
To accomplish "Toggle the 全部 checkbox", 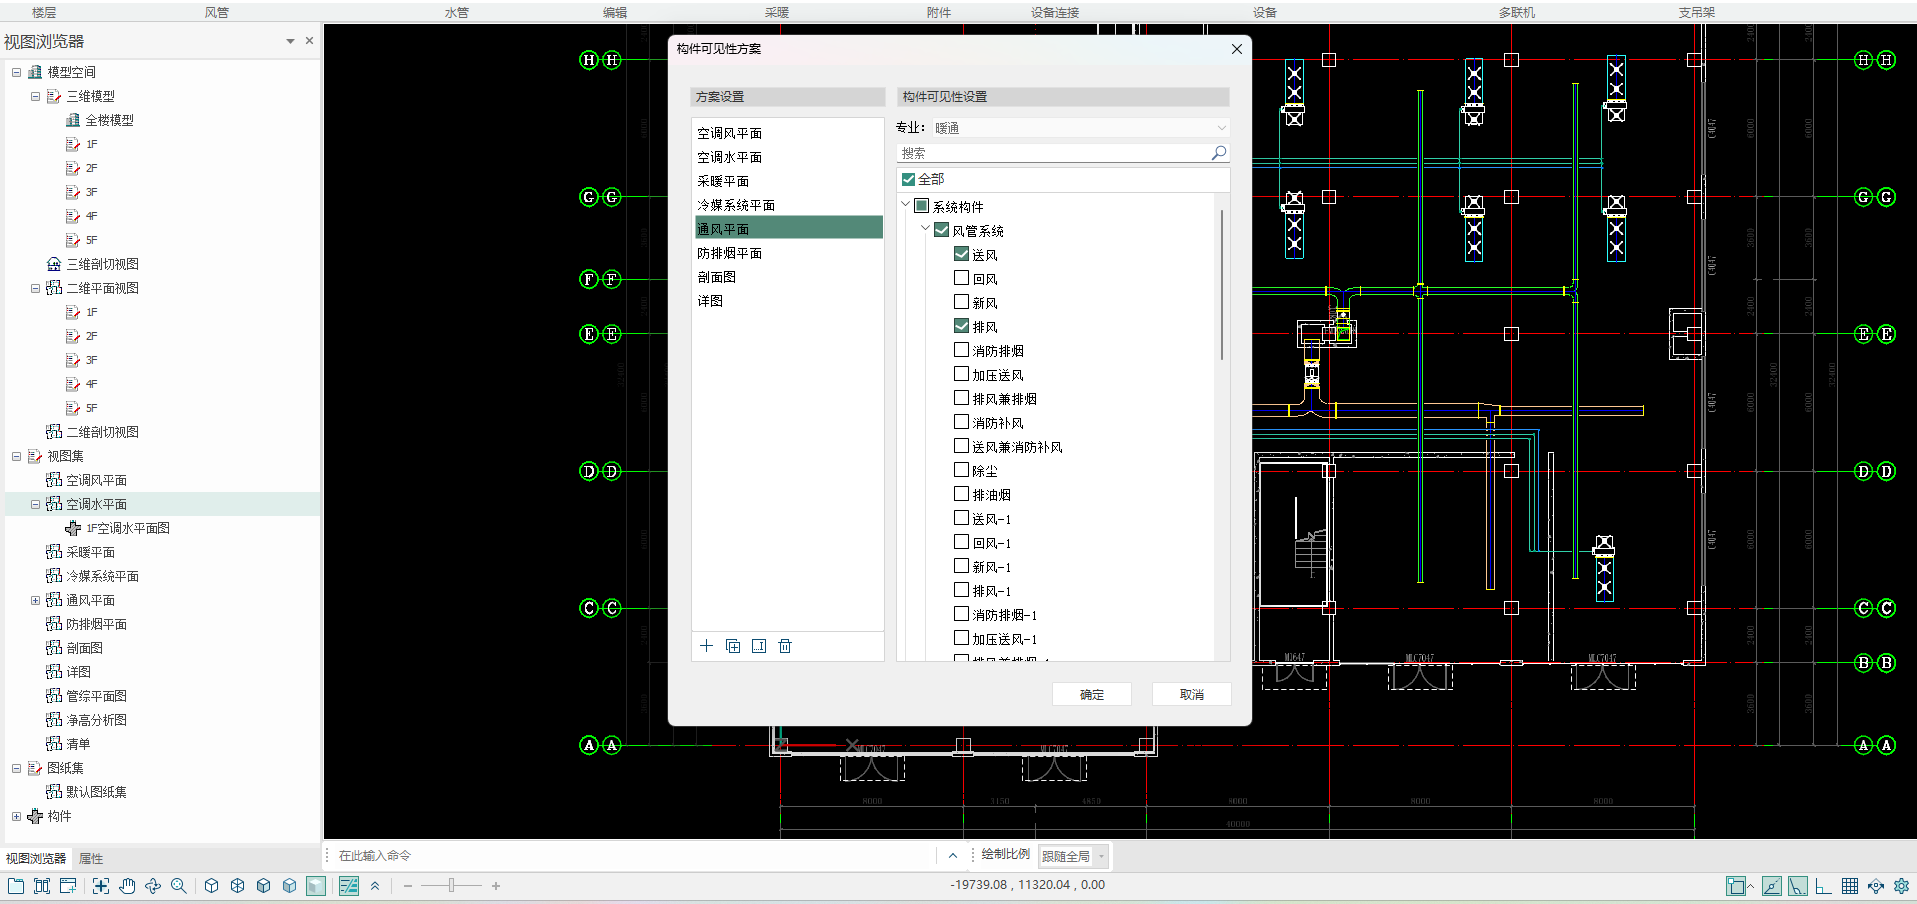I will point(908,179).
